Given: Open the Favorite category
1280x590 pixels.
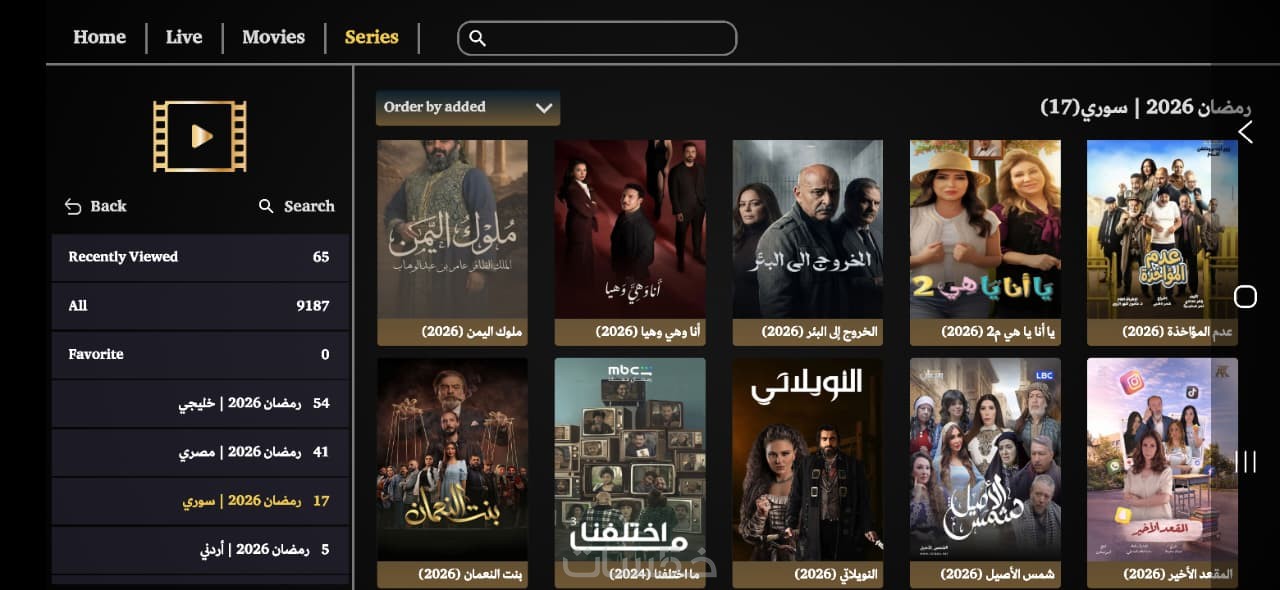Looking at the screenshot, I should [200, 354].
